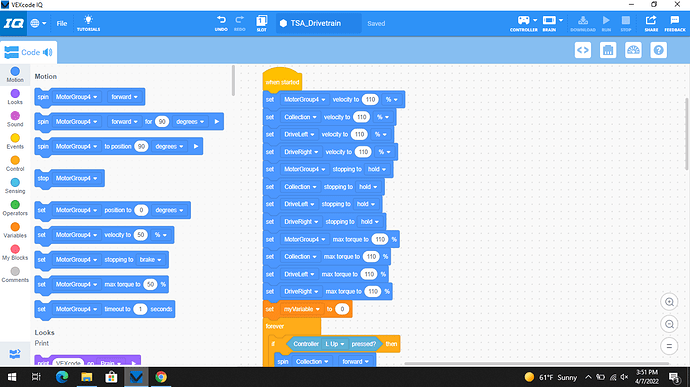
Task: Select the Motion block category
Action: click(x=15, y=74)
